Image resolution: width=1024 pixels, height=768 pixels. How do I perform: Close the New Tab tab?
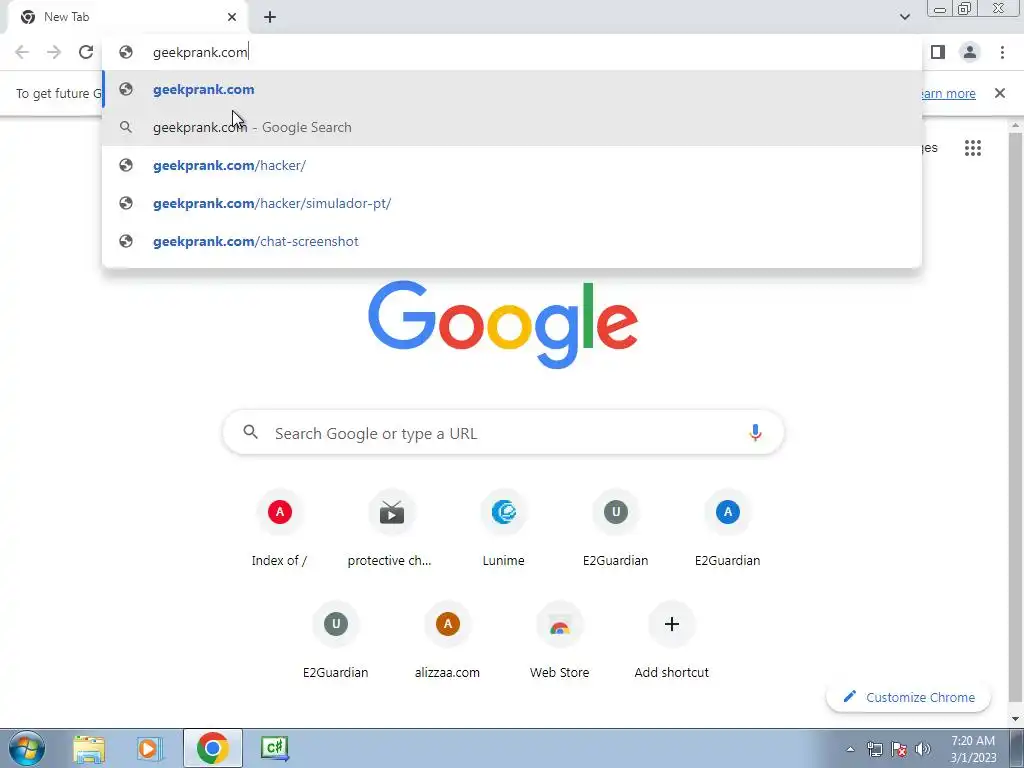click(x=232, y=17)
